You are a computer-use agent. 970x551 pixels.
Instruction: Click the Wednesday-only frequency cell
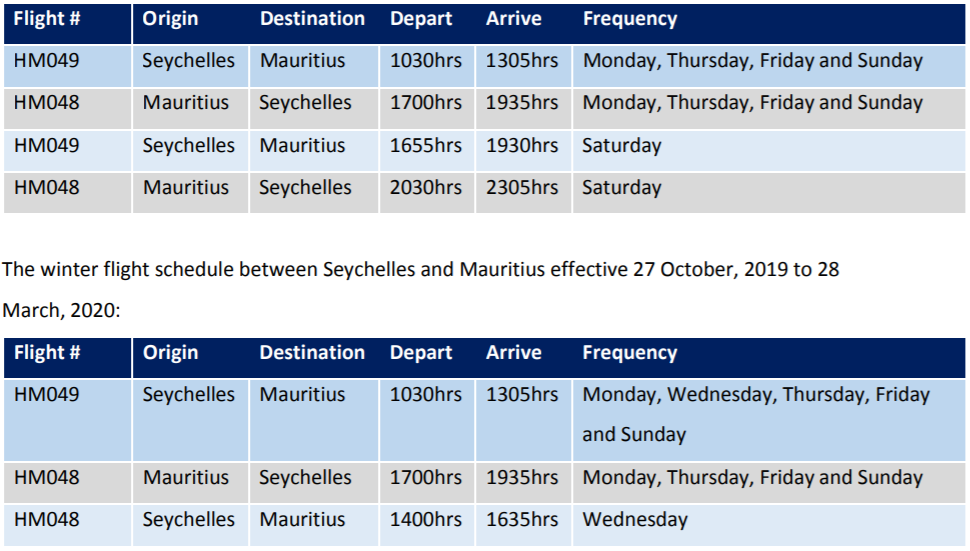pyautogui.click(x=635, y=520)
